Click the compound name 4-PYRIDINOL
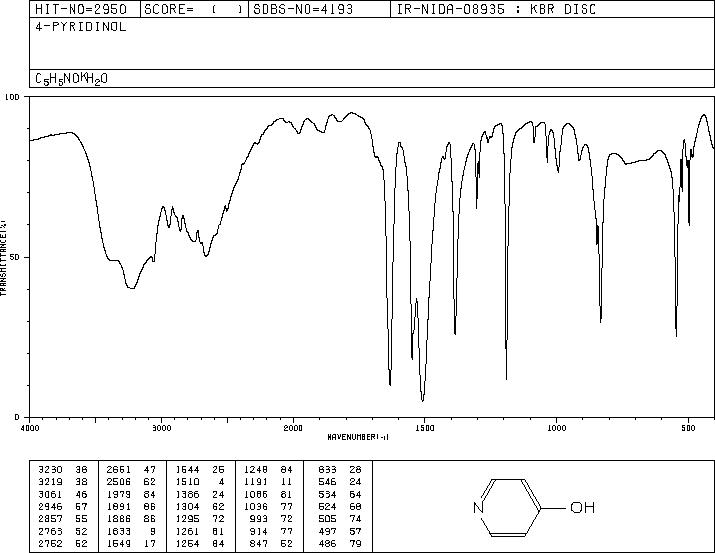Screen dimensions: 715x553 81,27
